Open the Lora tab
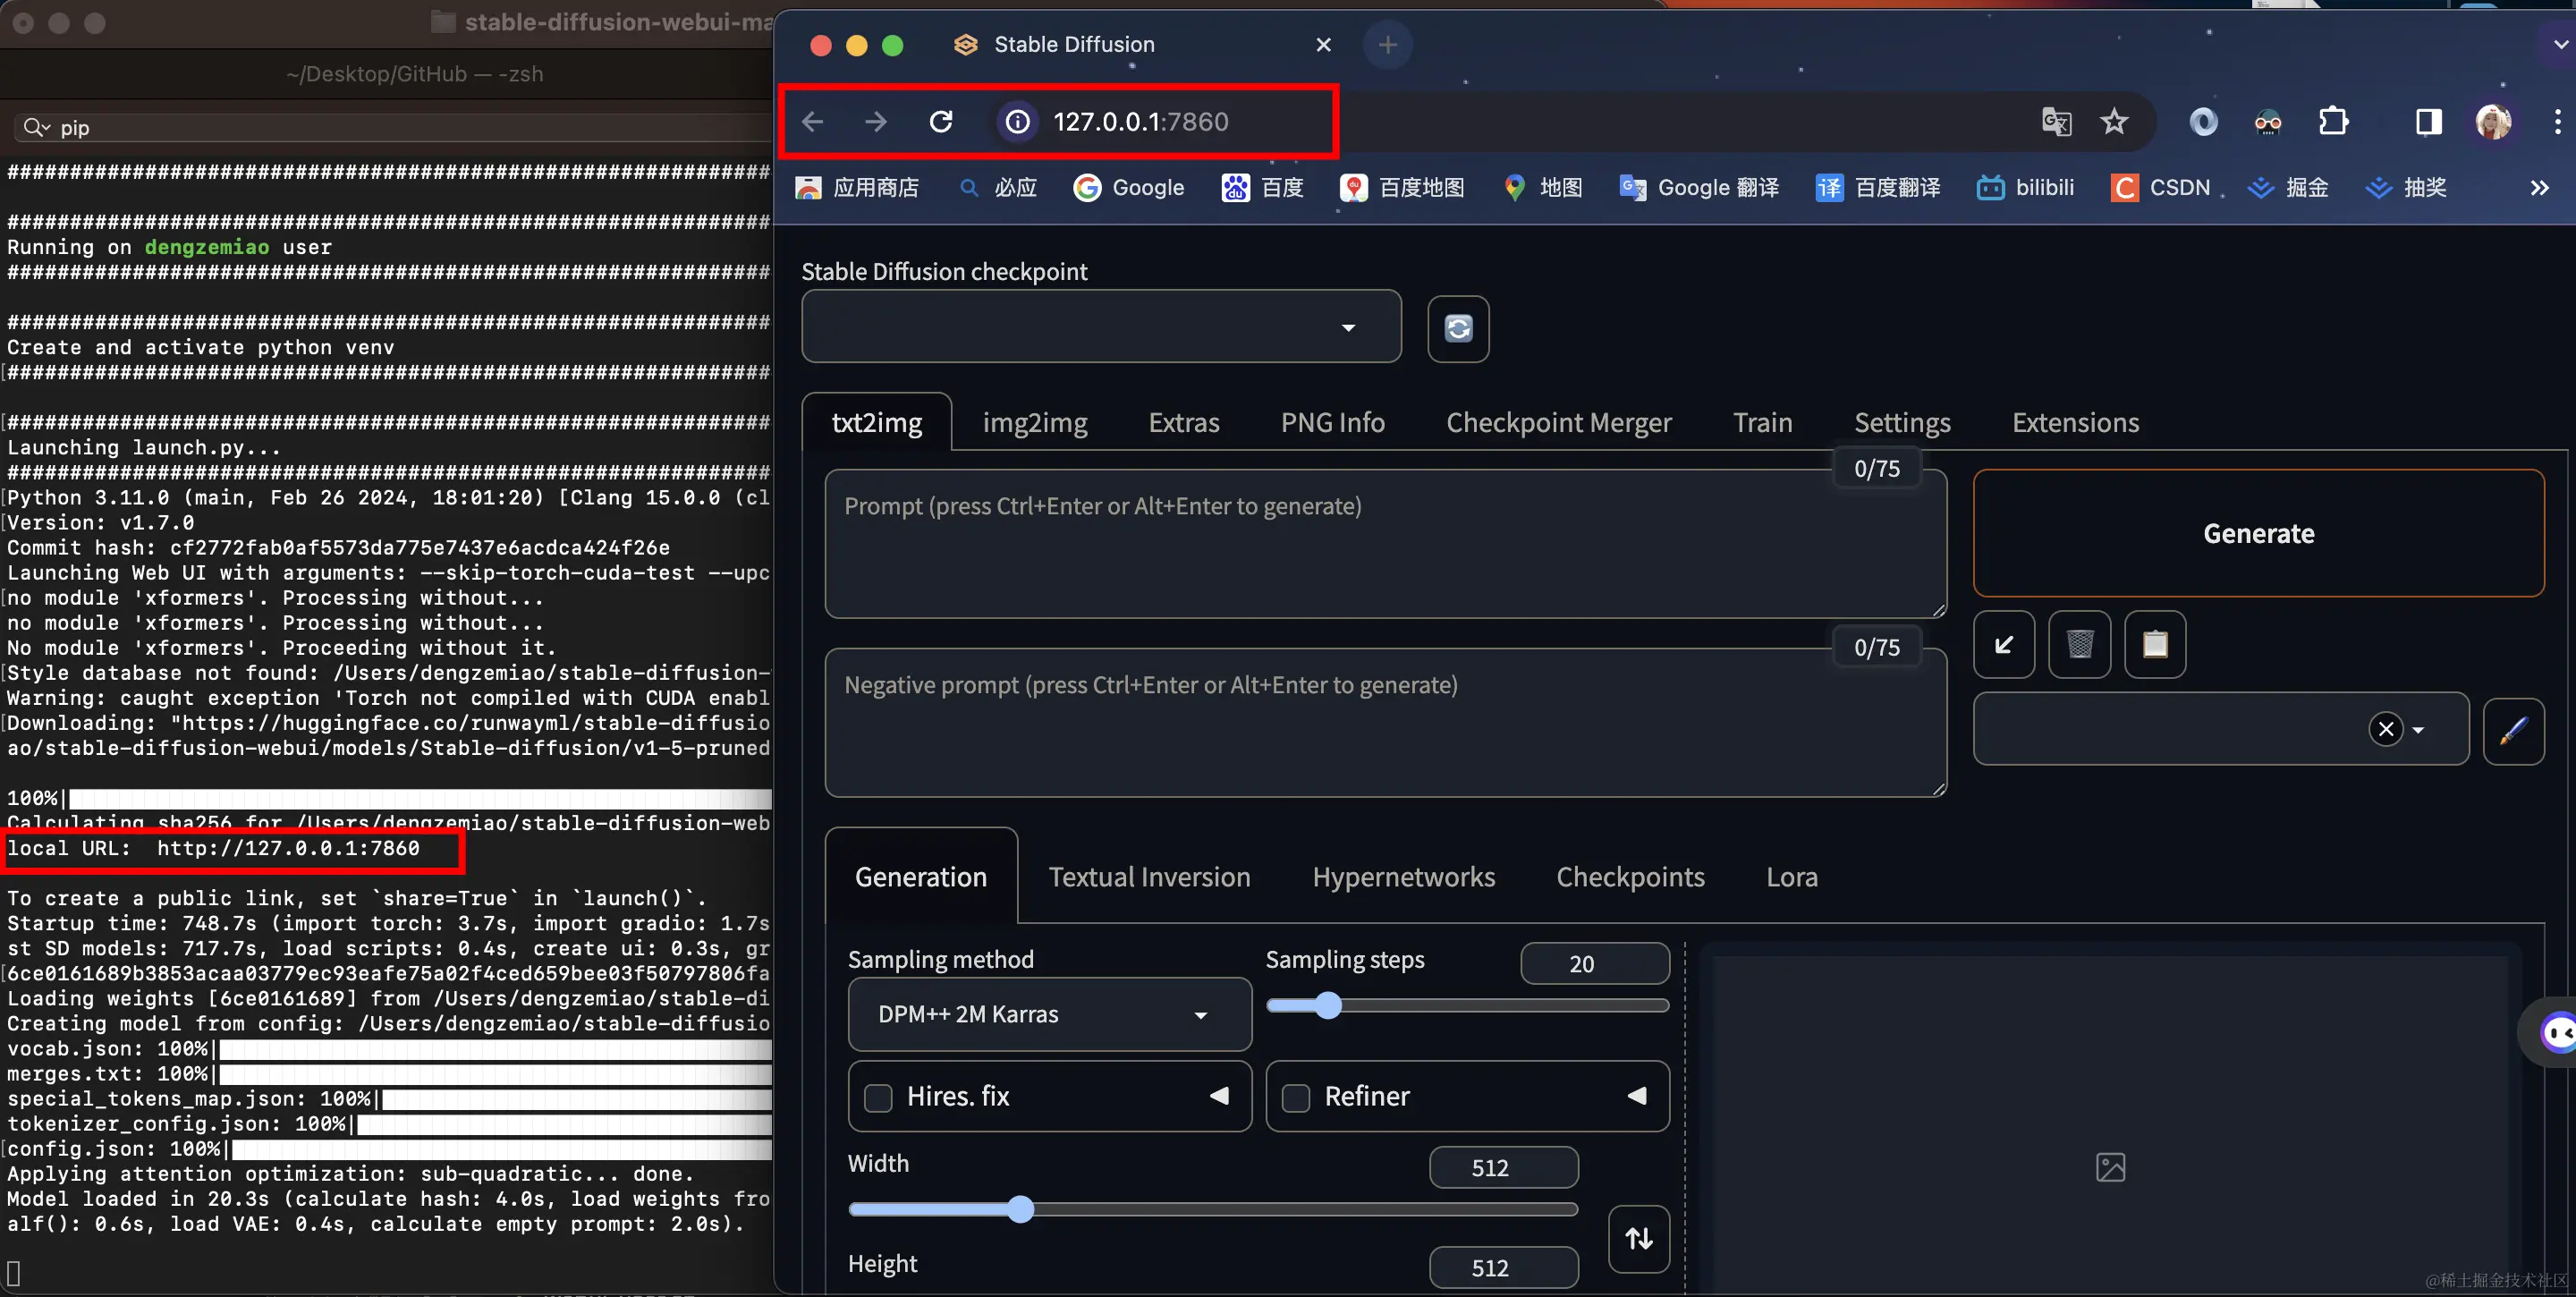This screenshot has height=1297, width=2576. (1791, 877)
